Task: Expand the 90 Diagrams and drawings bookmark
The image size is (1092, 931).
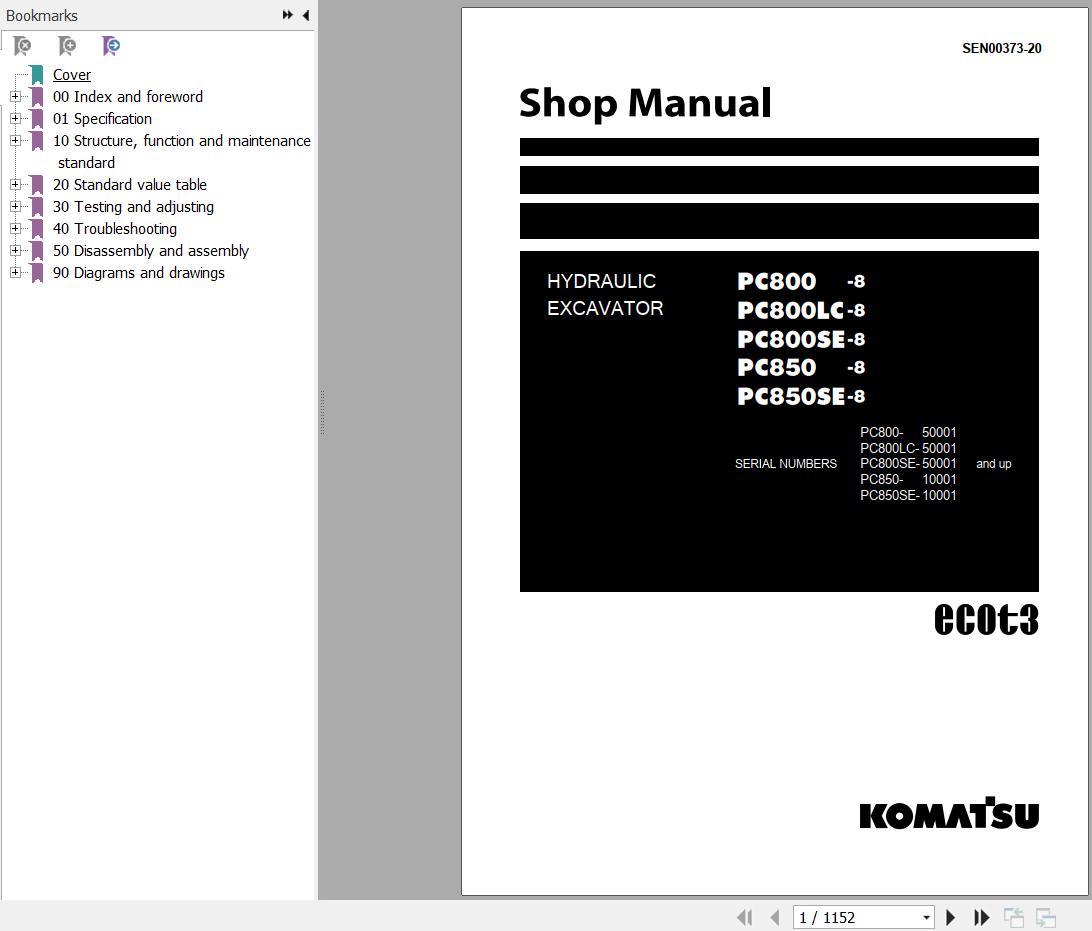Action: point(15,272)
